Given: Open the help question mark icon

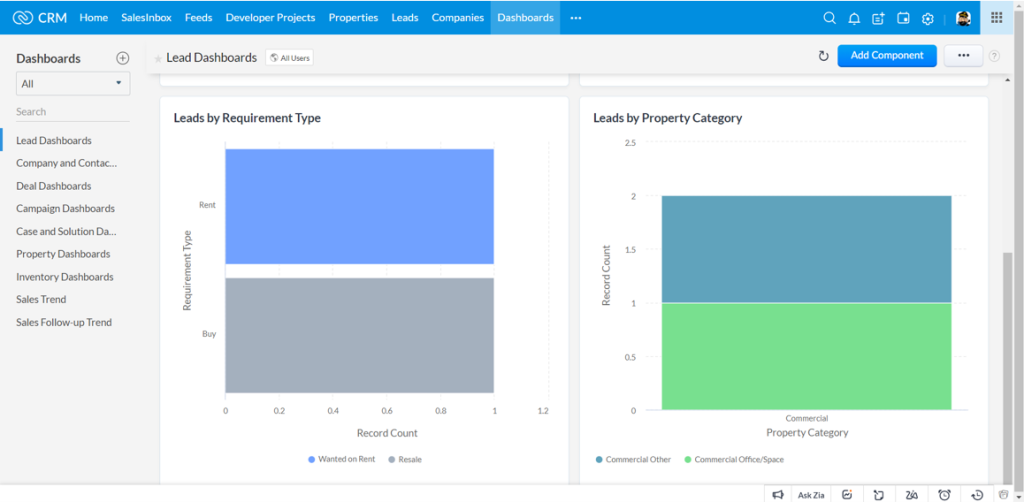Looking at the screenshot, I should pyautogui.click(x=994, y=56).
